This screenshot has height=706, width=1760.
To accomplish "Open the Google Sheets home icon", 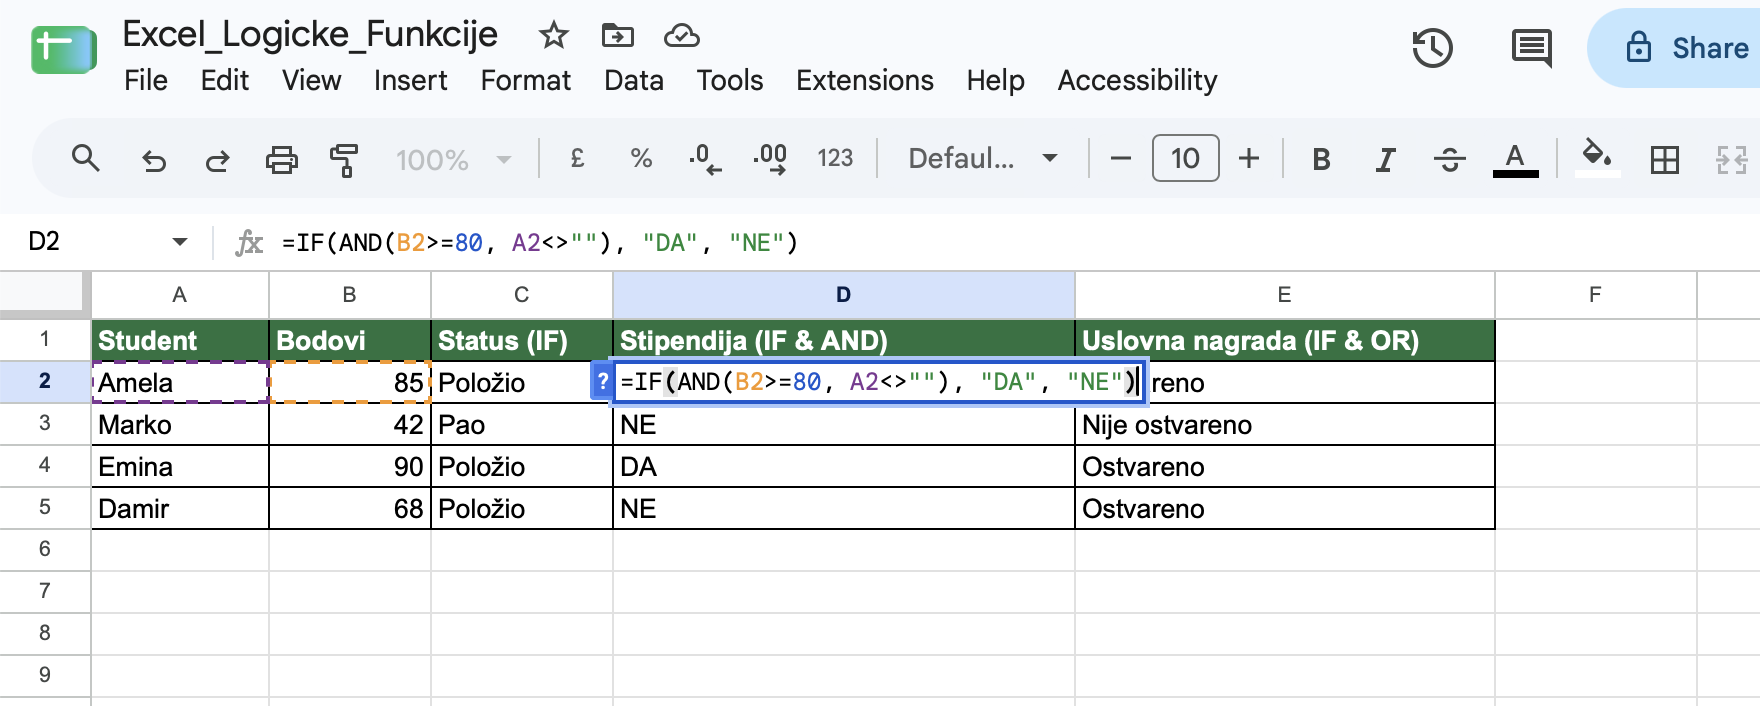I will pos(64,50).
